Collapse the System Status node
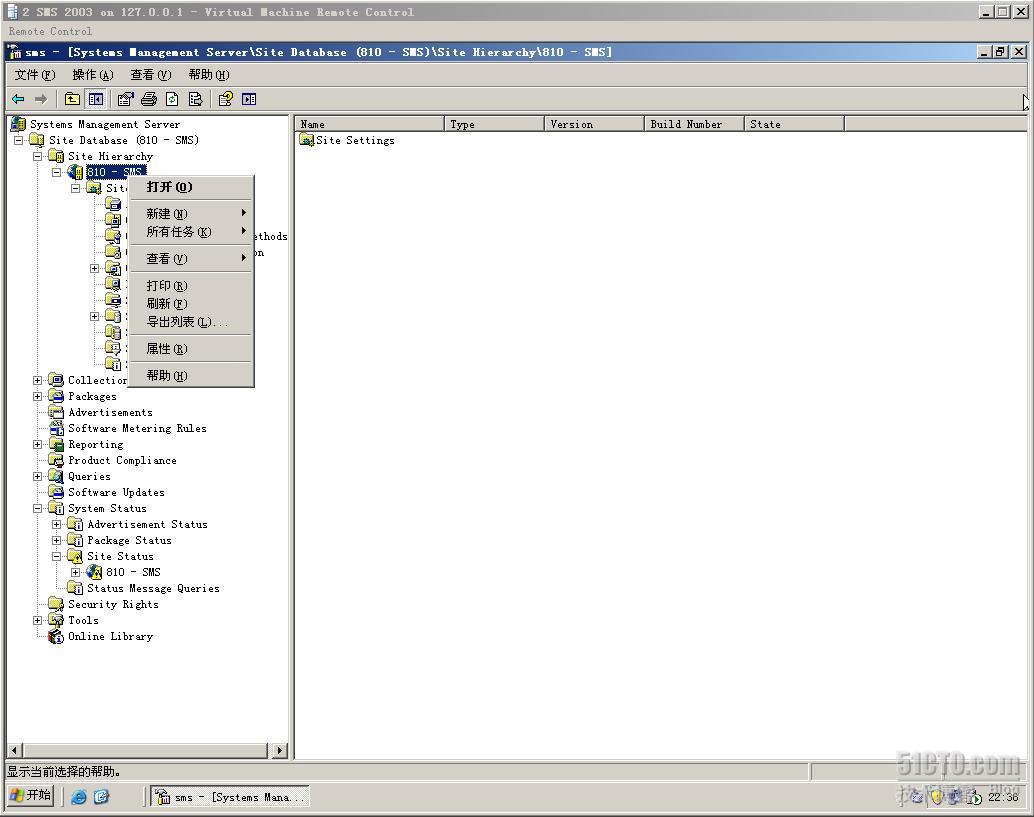The height and width of the screenshot is (817, 1034). (x=38, y=508)
